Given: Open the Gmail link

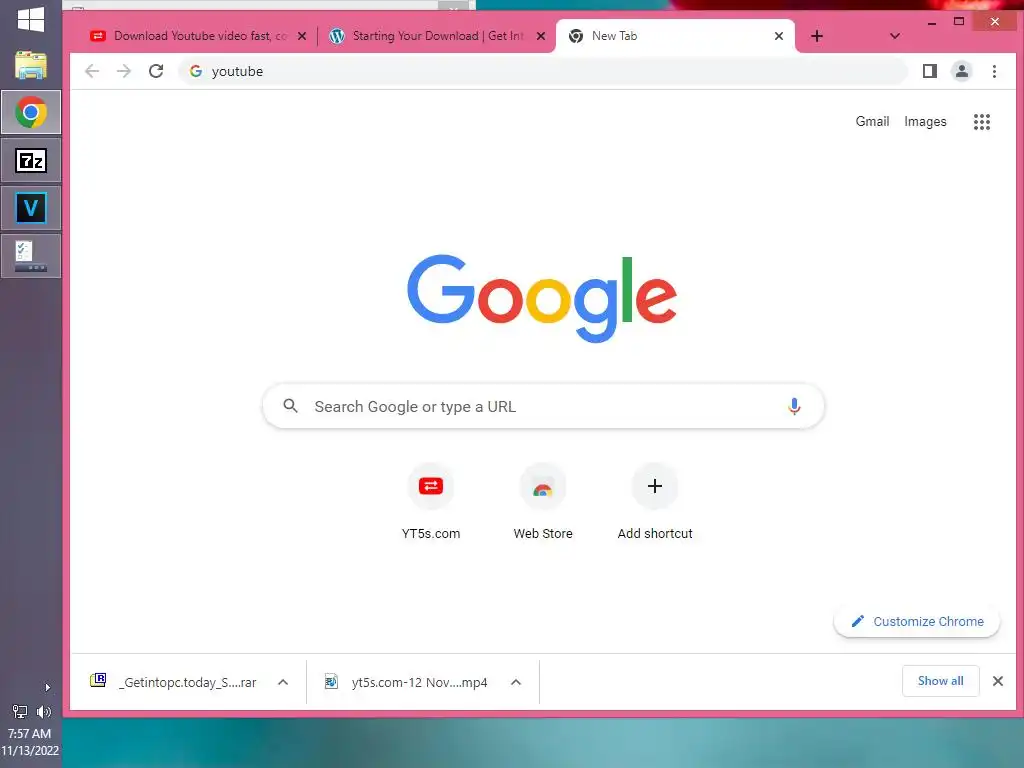Looking at the screenshot, I should click(x=872, y=121).
